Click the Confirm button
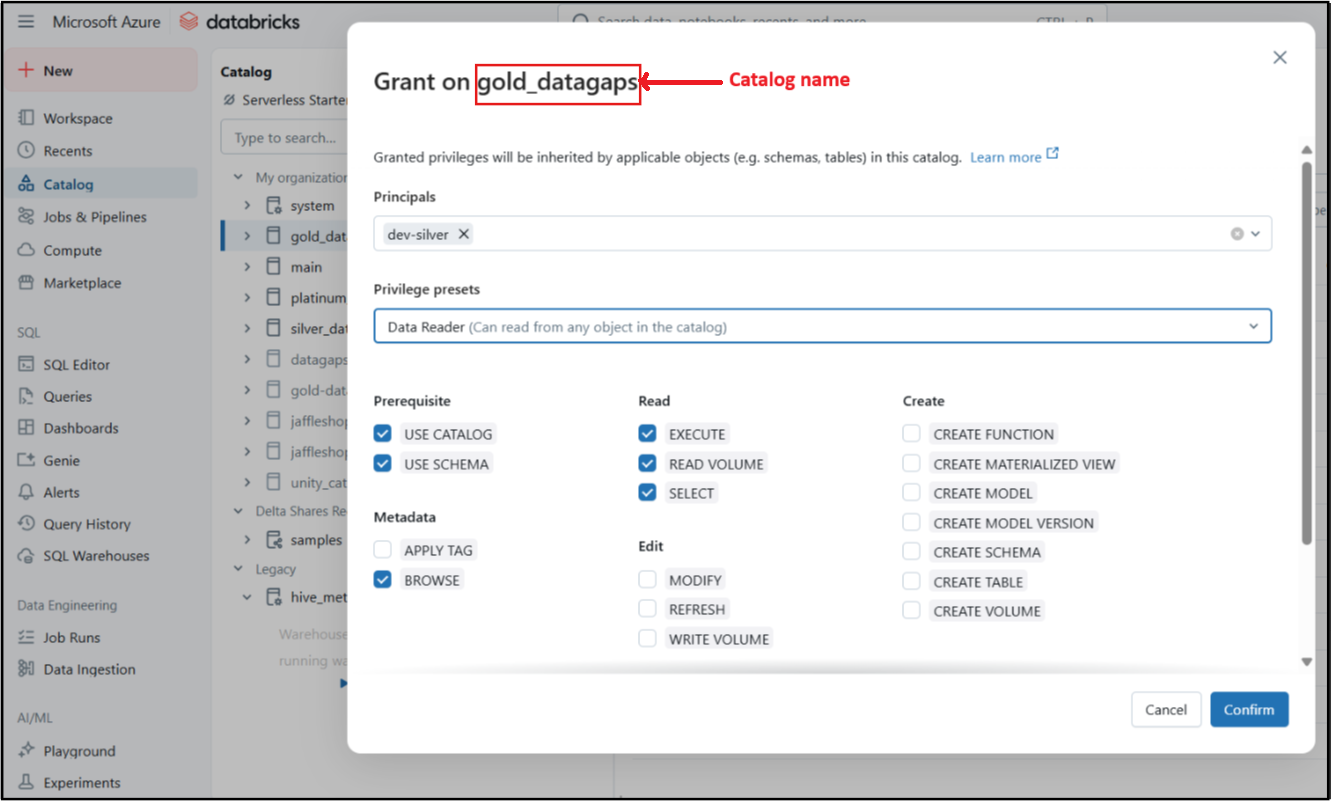1331x801 pixels. [x=1248, y=710]
